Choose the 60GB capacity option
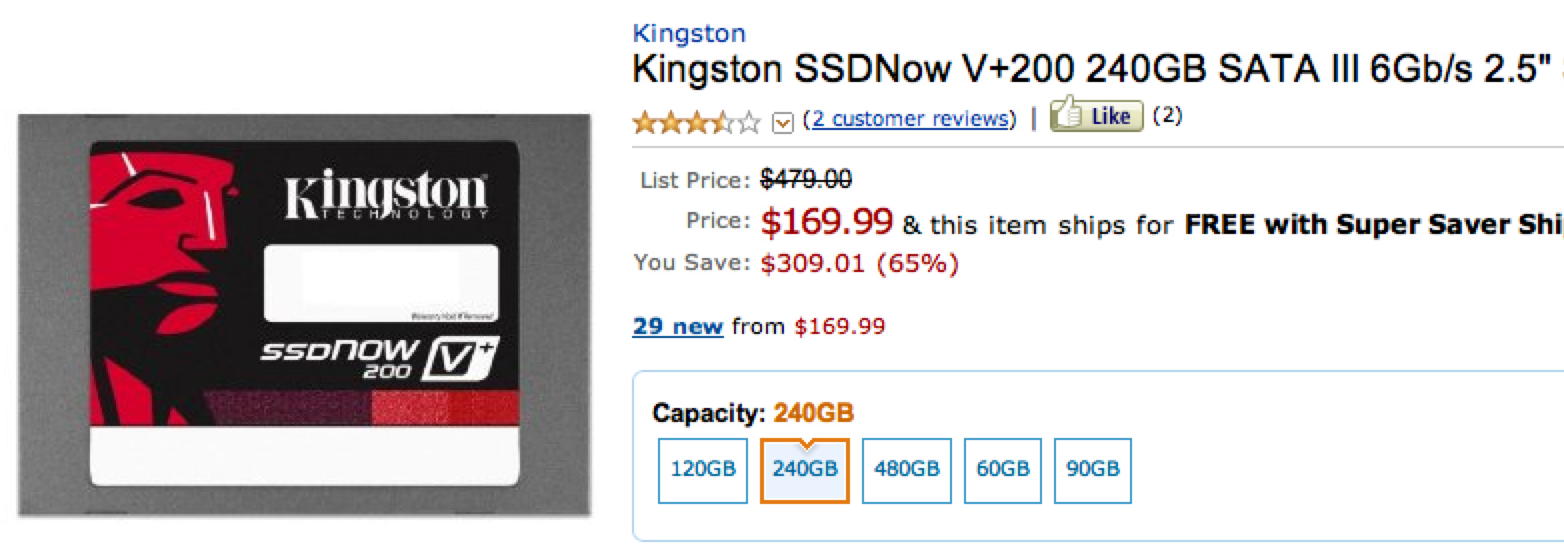 tap(1002, 470)
